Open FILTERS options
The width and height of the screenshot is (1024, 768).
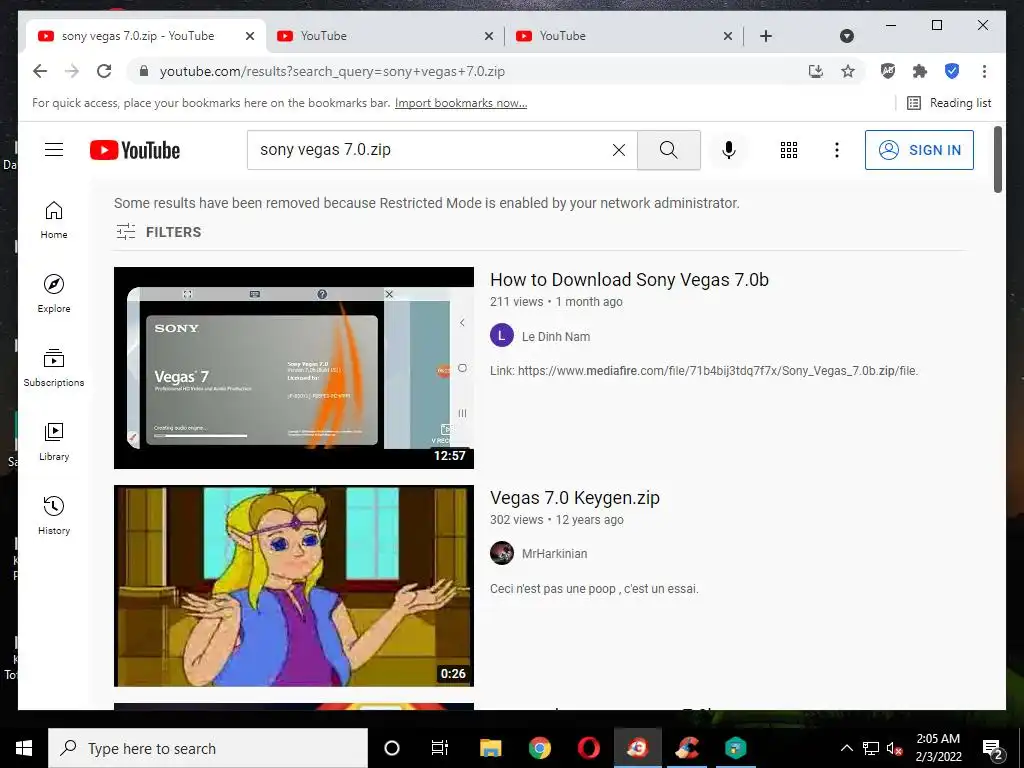158,232
